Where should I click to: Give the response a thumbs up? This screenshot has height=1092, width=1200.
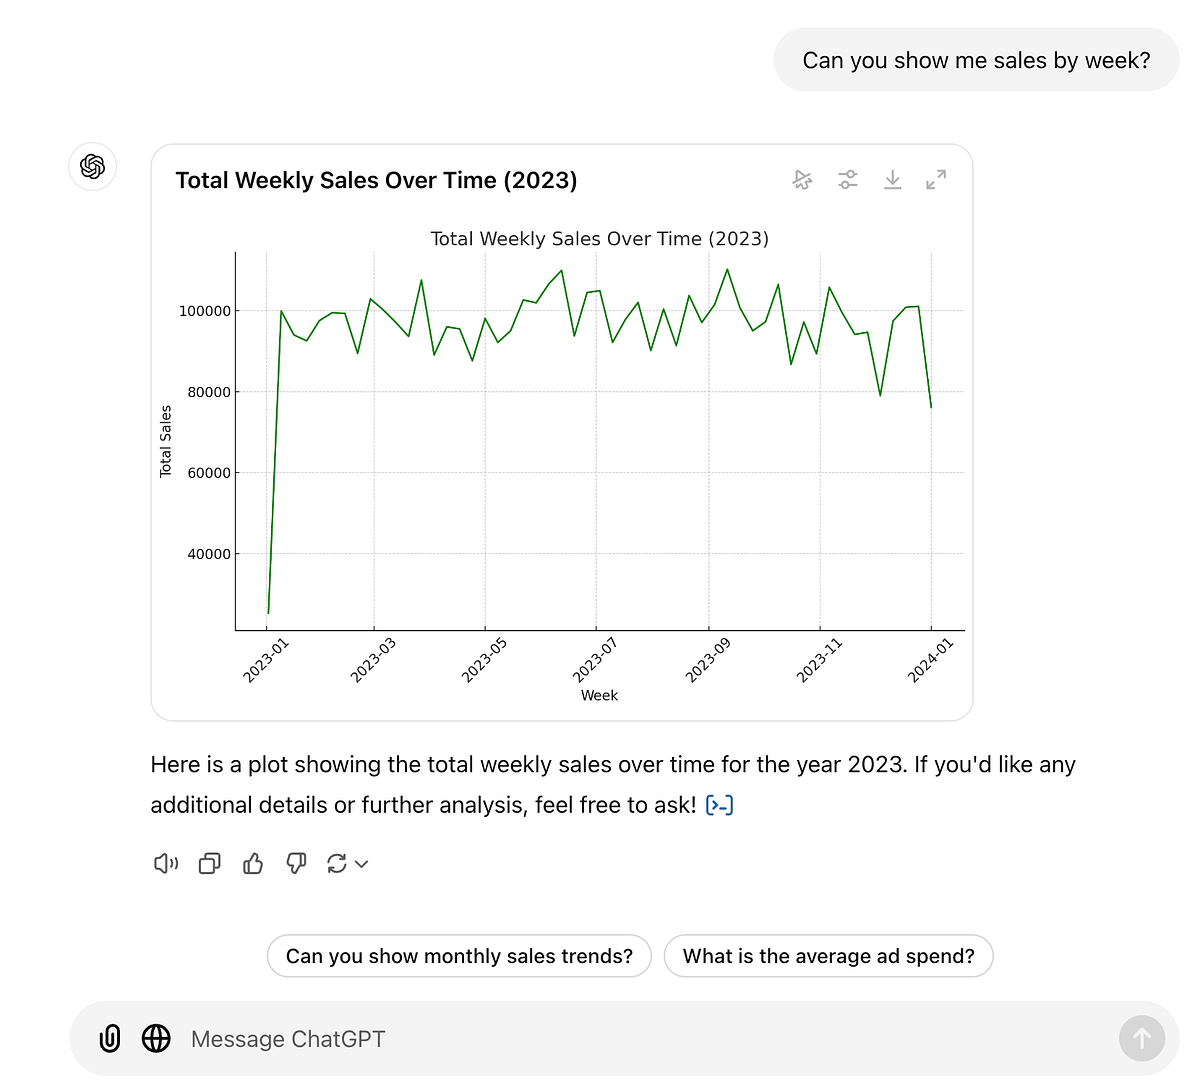(253, 863)
